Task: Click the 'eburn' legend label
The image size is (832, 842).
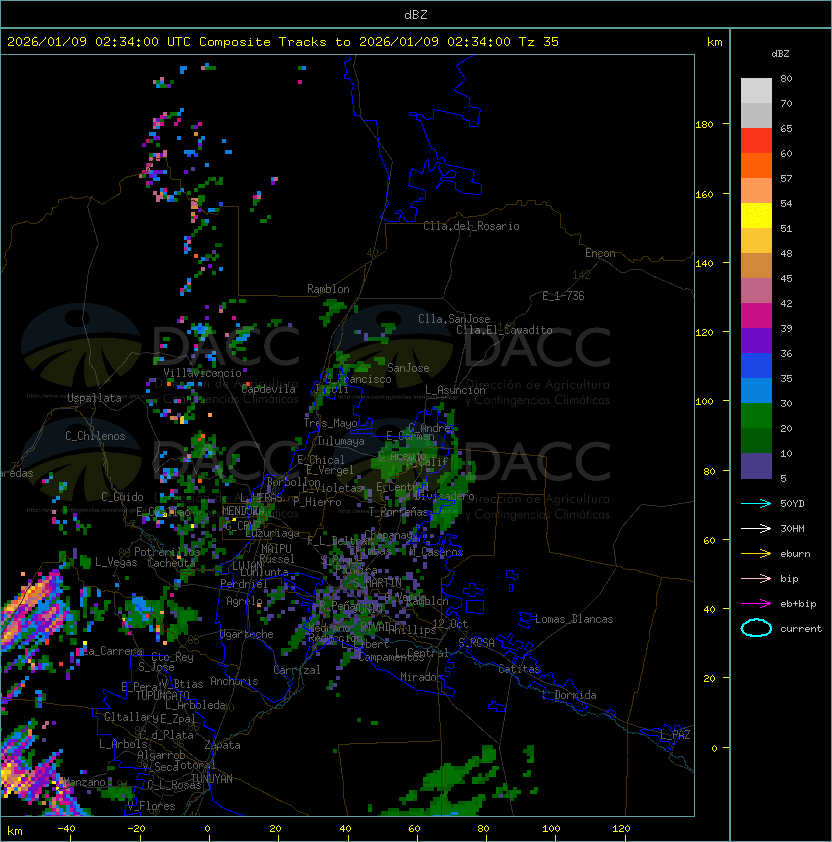Action: (795, 554)
